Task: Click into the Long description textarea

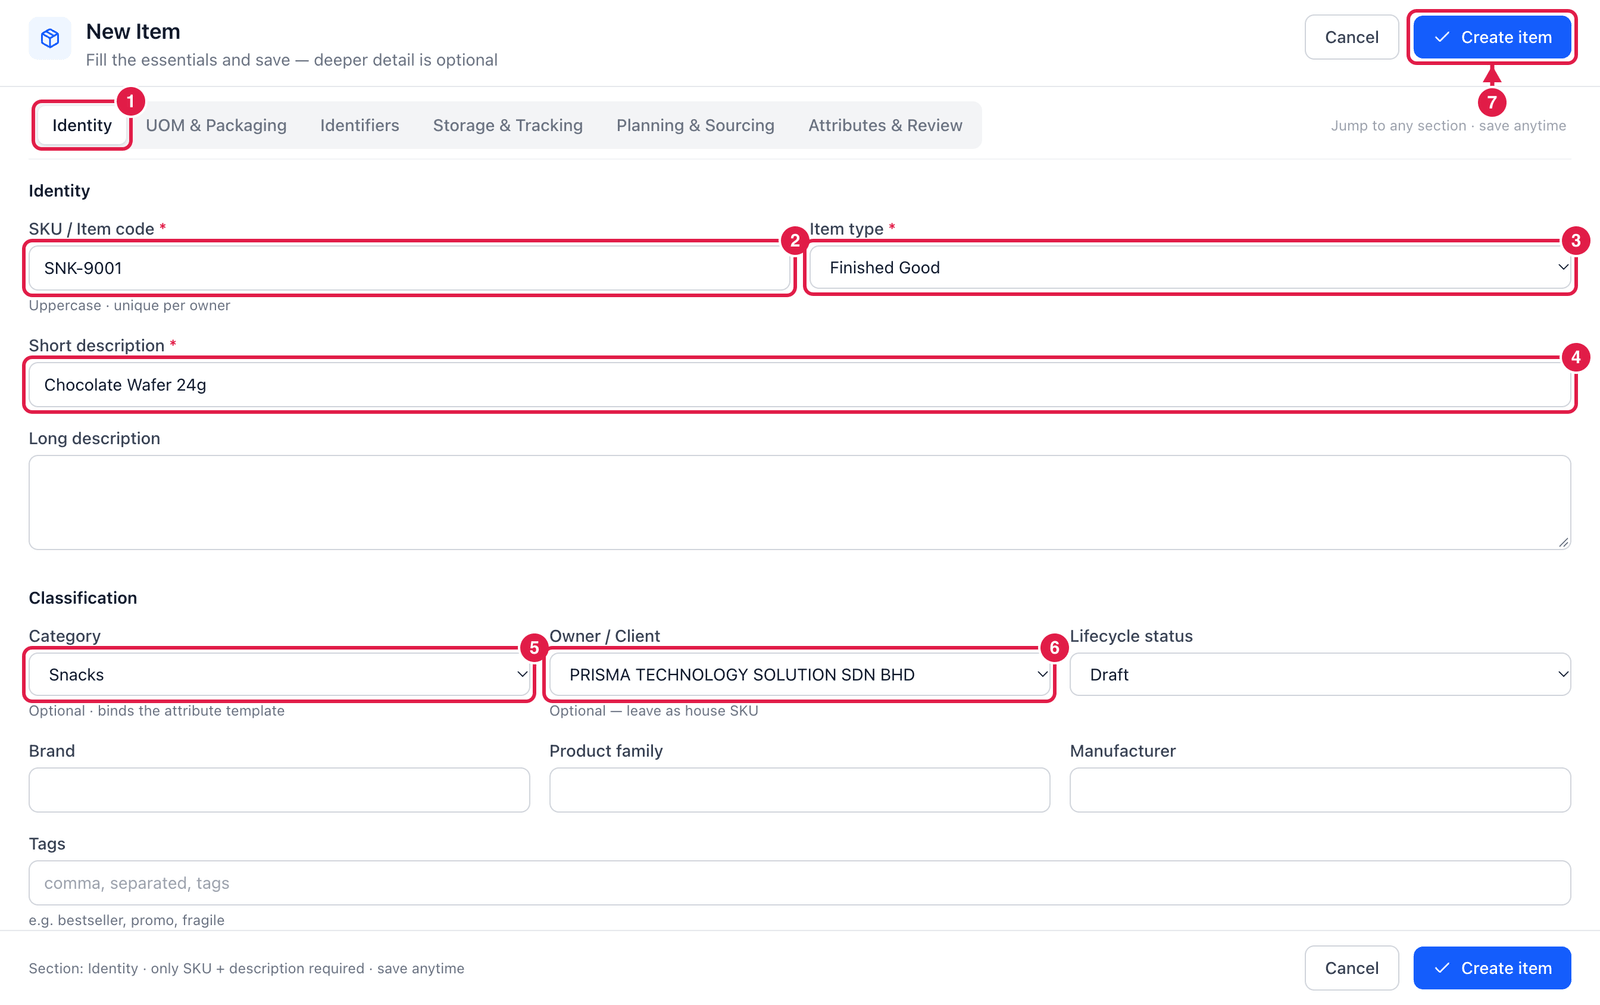Action: [800, 502]
